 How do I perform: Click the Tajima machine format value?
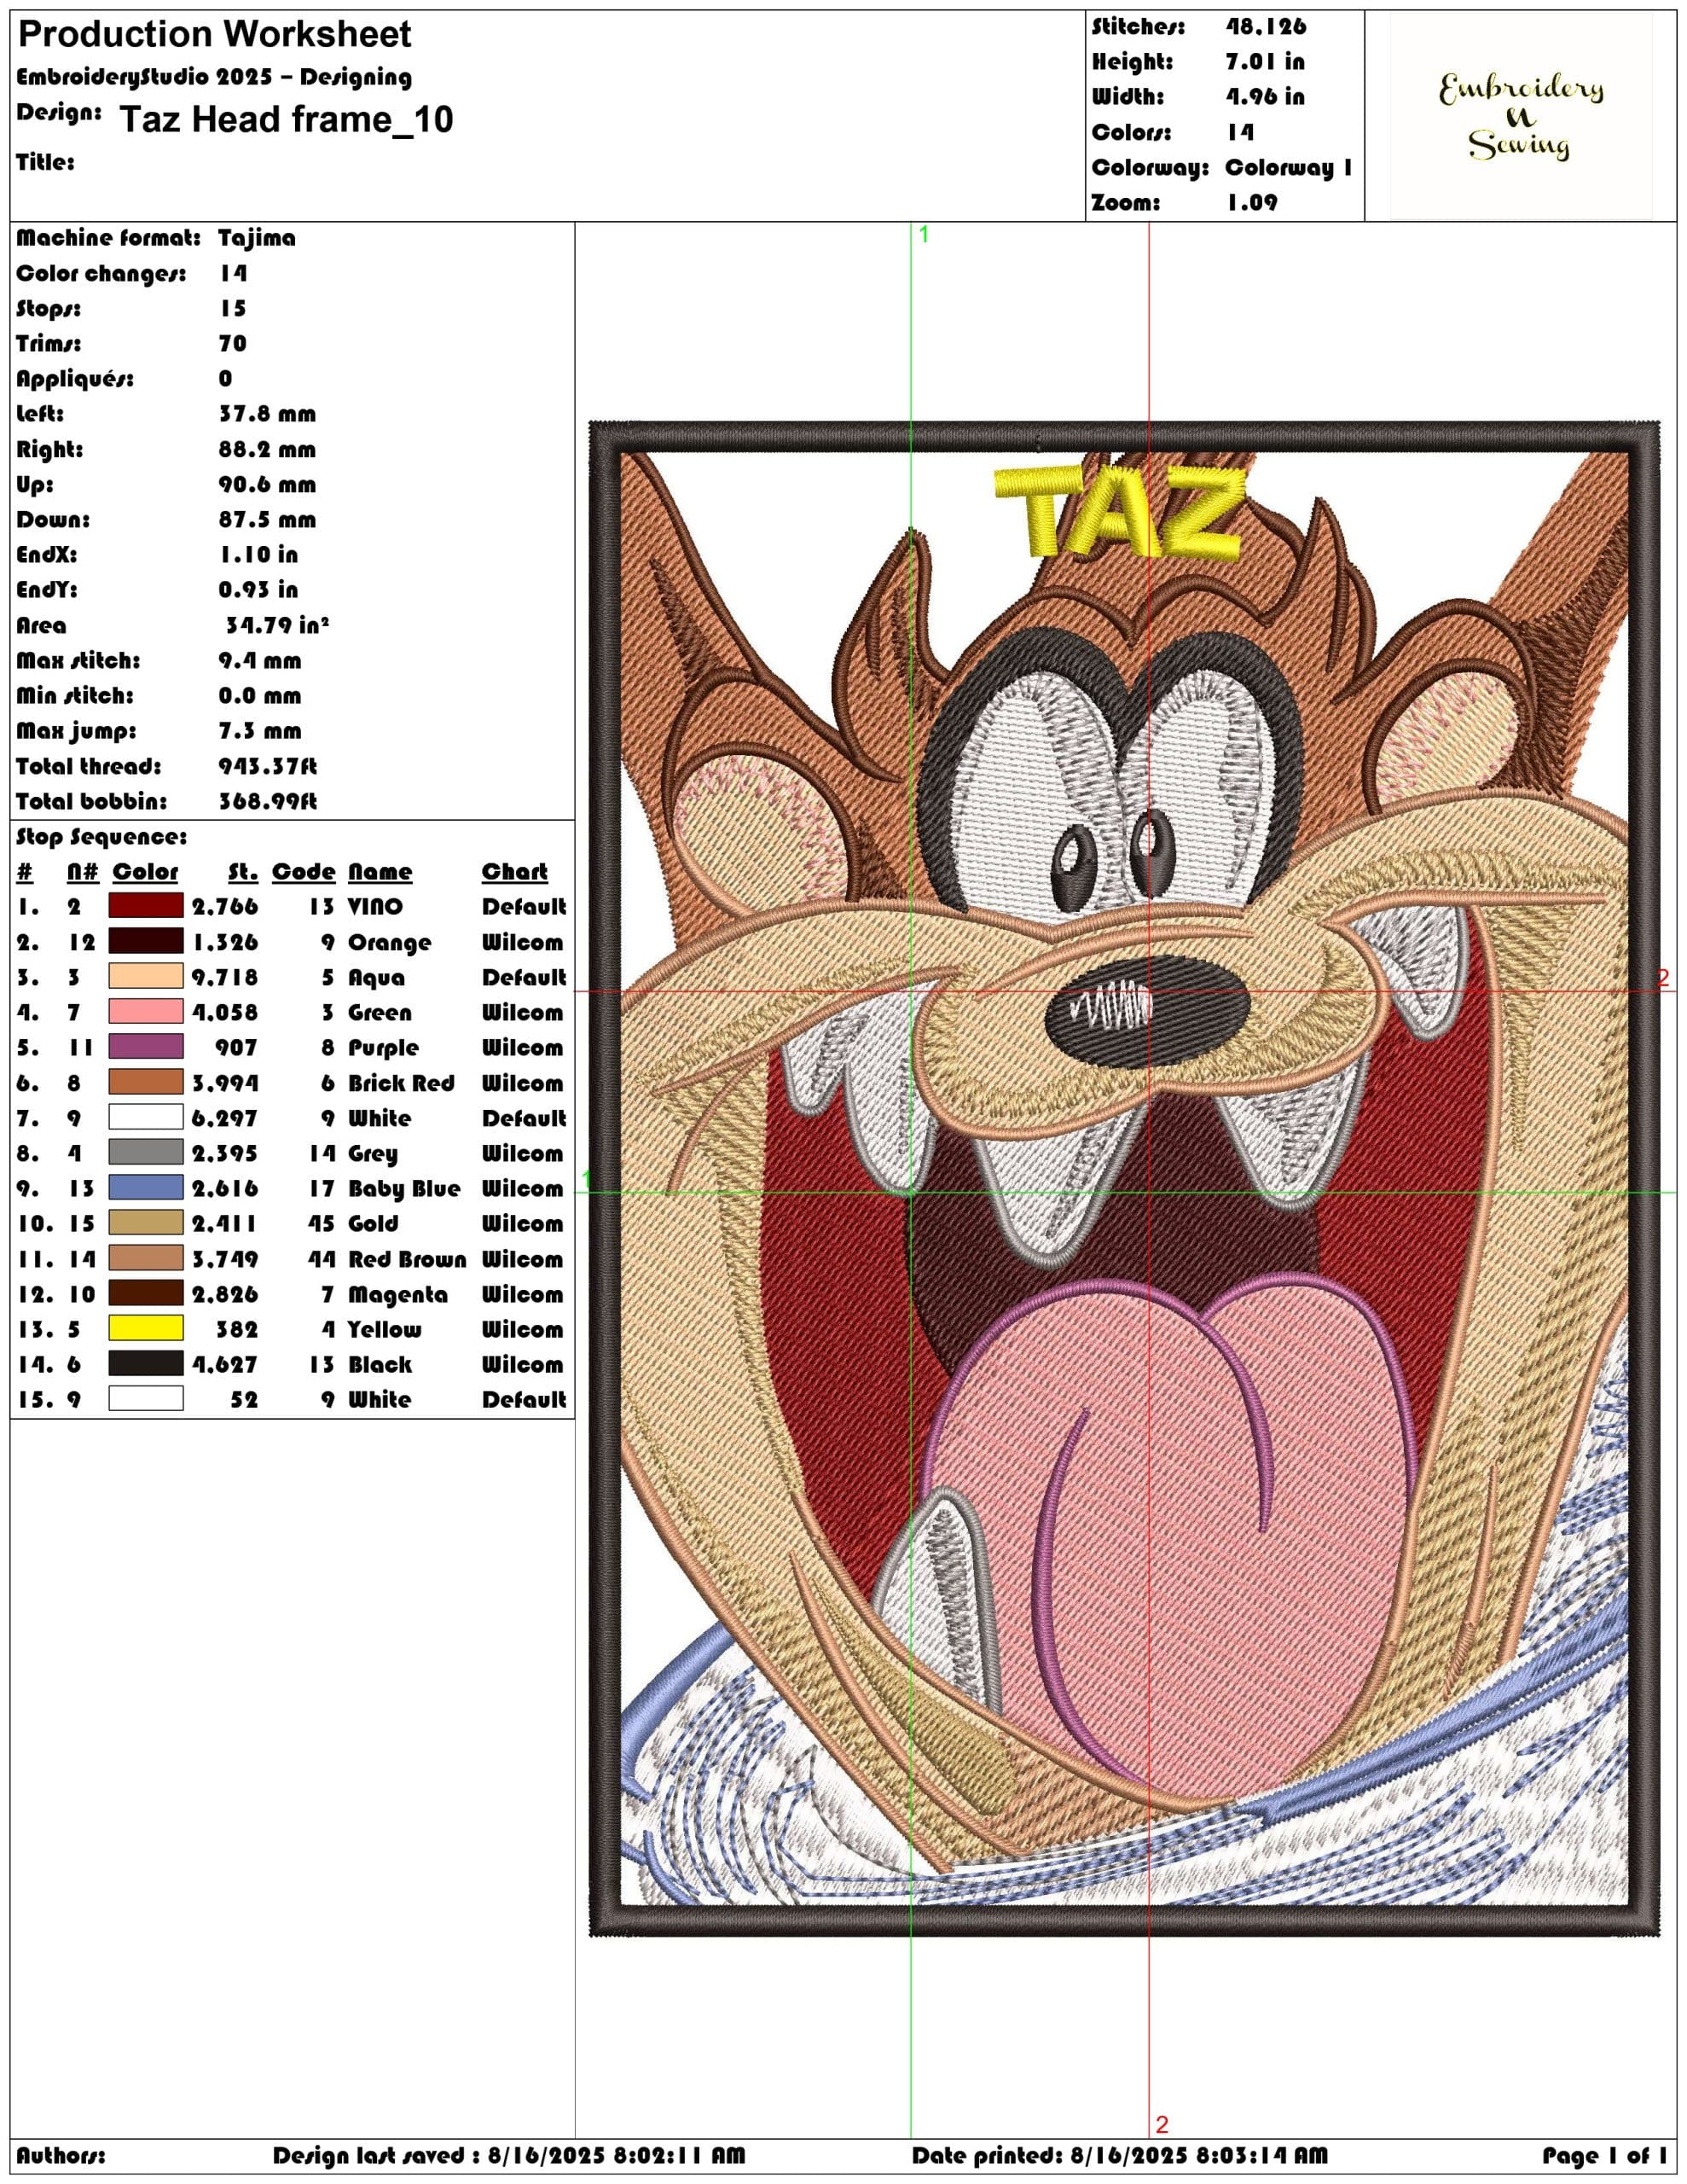(x=257, y=238)
